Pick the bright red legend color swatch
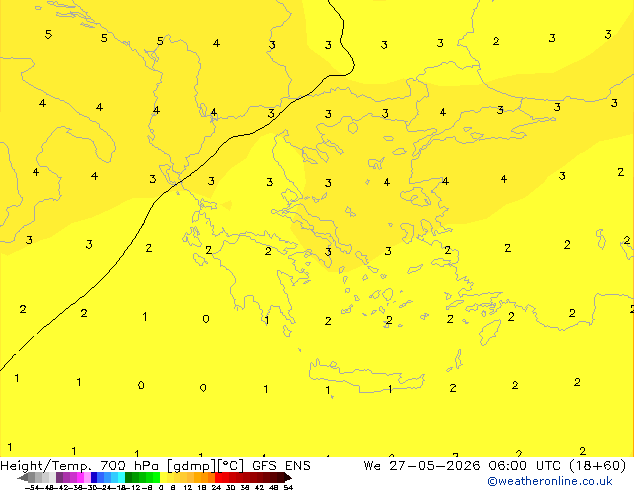Image resolution: width=634 pixels, height=490 pixels. (218, 477)
